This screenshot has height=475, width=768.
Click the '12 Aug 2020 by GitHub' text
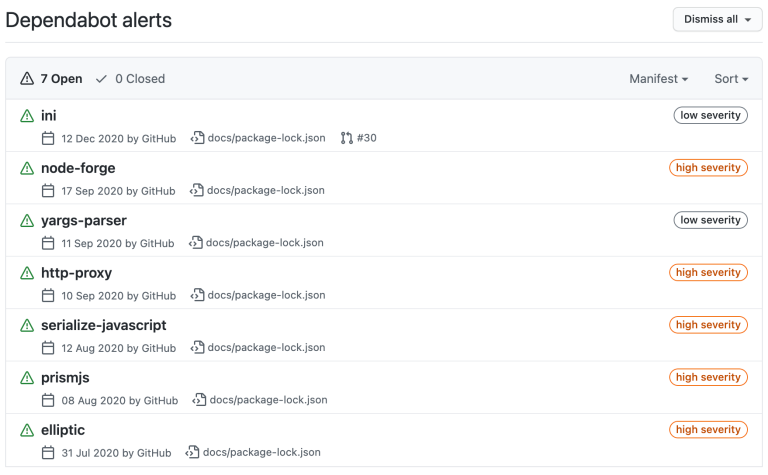click(119, 348)
